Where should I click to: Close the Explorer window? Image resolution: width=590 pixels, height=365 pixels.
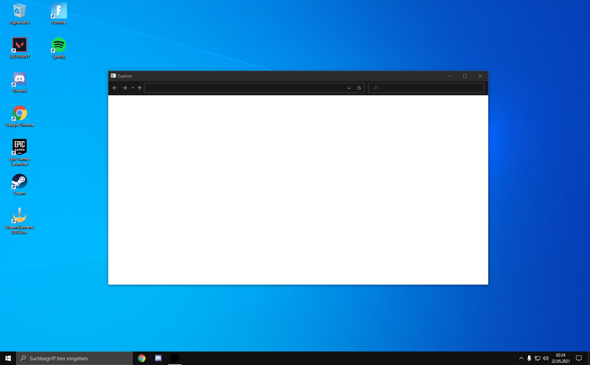tap(480, 76)
